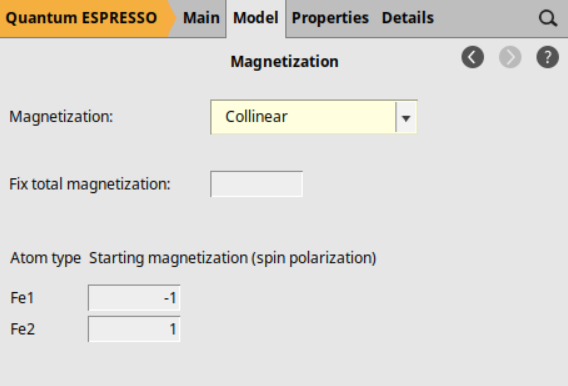Screen dimensions: 568x386
Task: Click the disabled next page arrow
Action: pos(510,57)
